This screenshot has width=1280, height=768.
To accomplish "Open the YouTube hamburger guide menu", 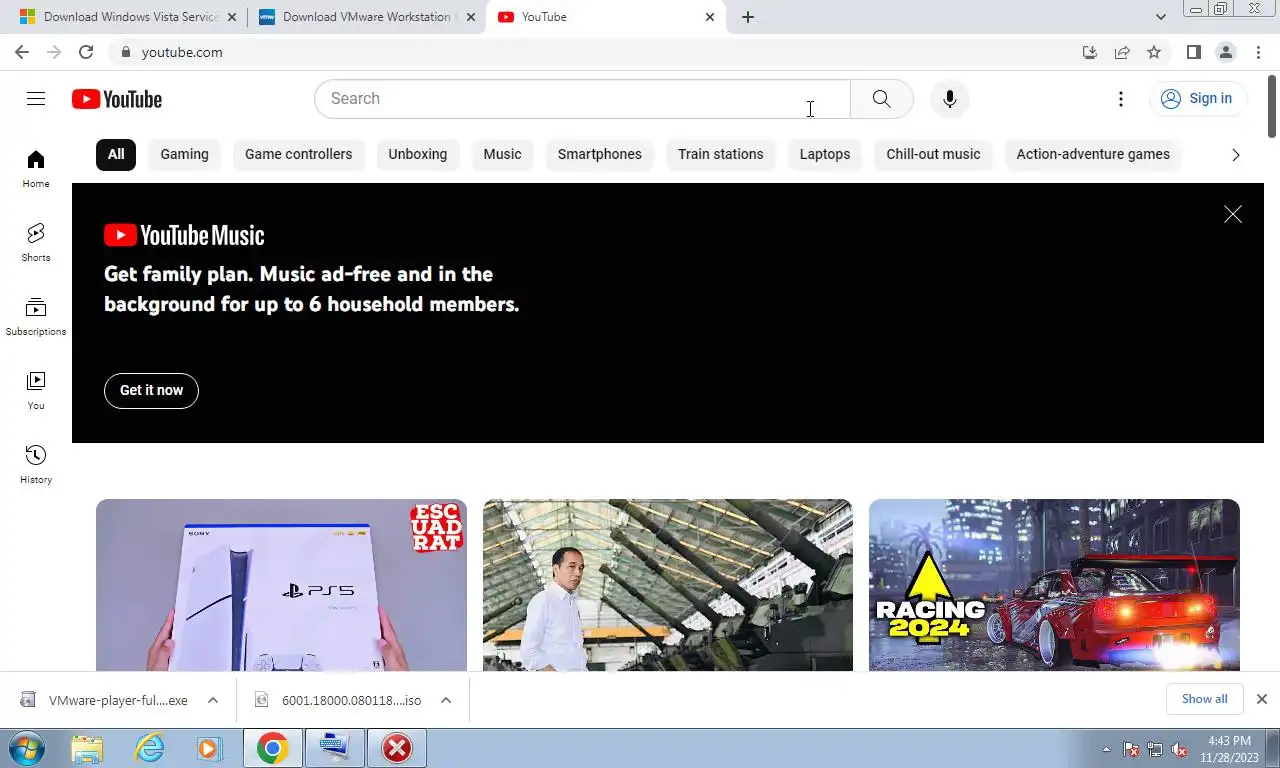I will pyautogui.click(x=36, y=98).
